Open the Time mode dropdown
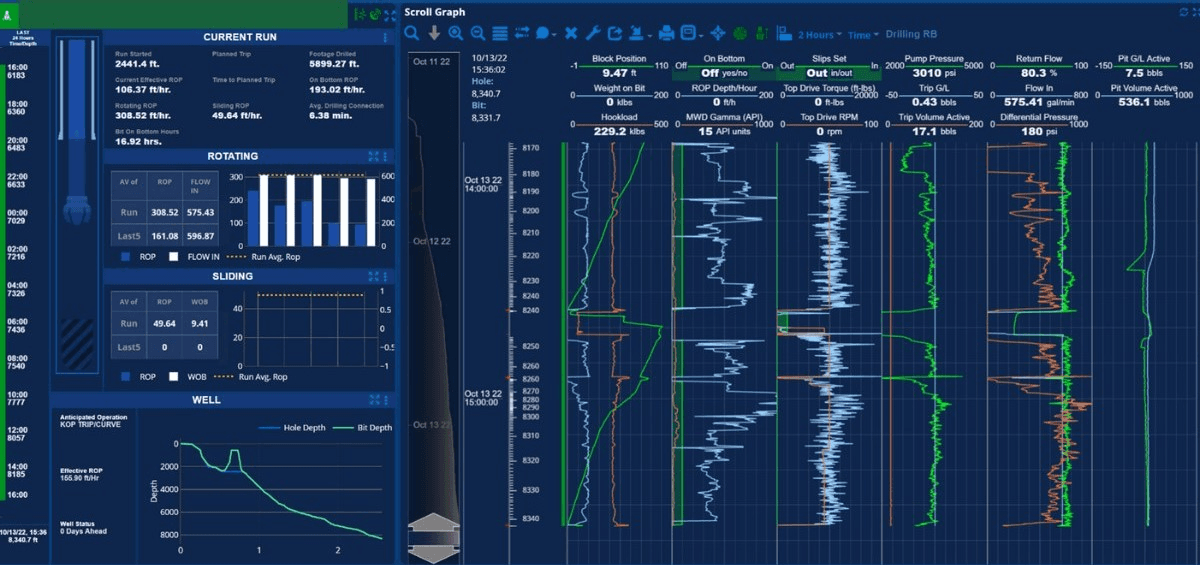The height and width of the screenshot is (565, 1200). [x=863, y=35]
